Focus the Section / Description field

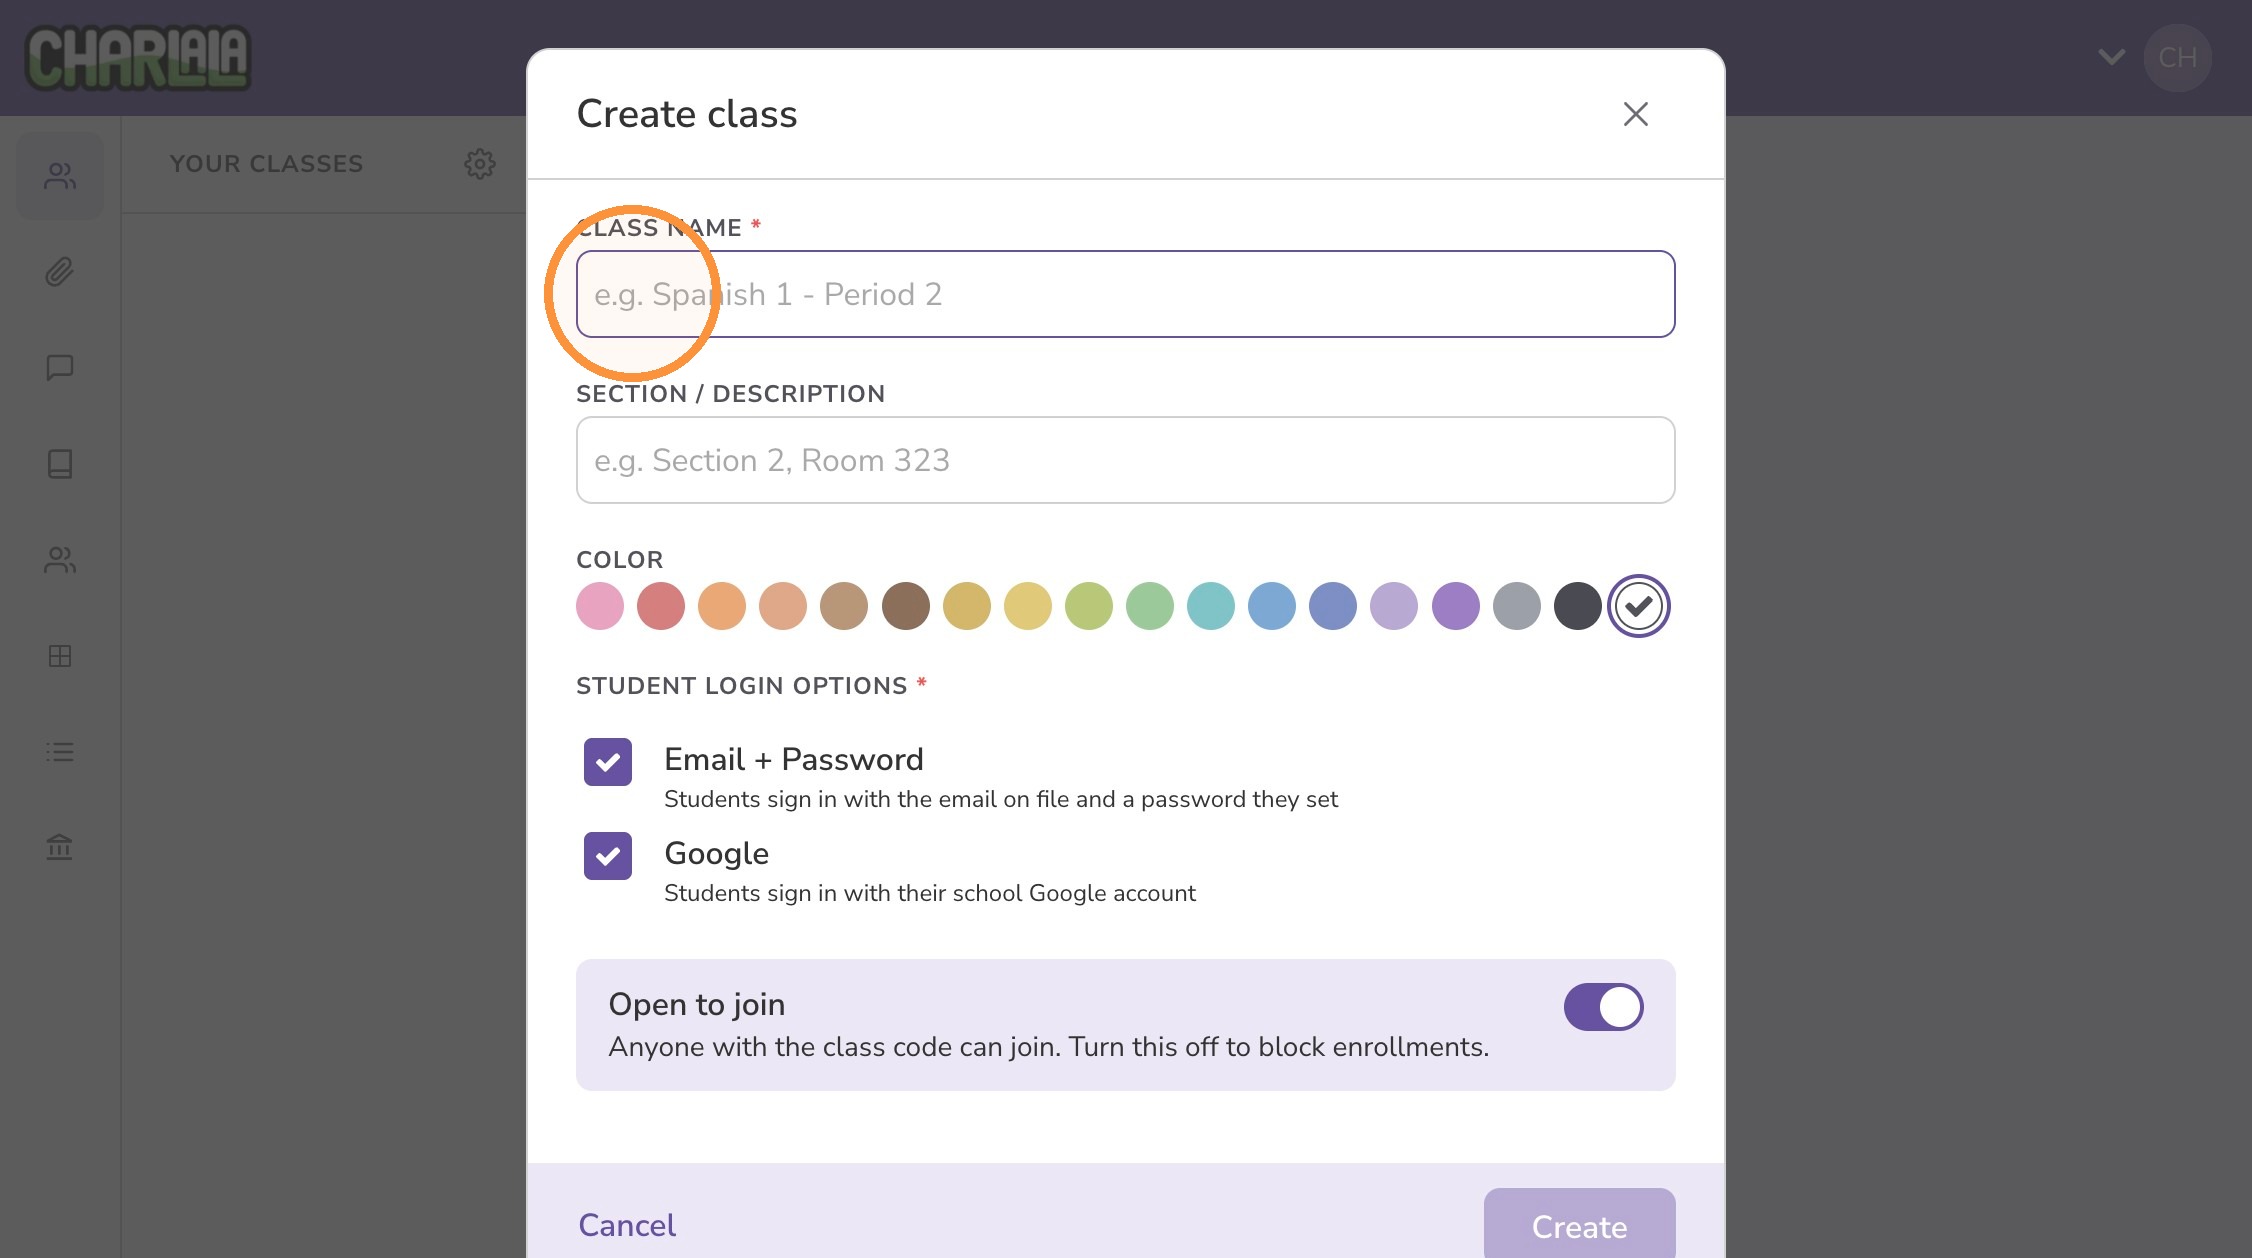(1126, 460)
